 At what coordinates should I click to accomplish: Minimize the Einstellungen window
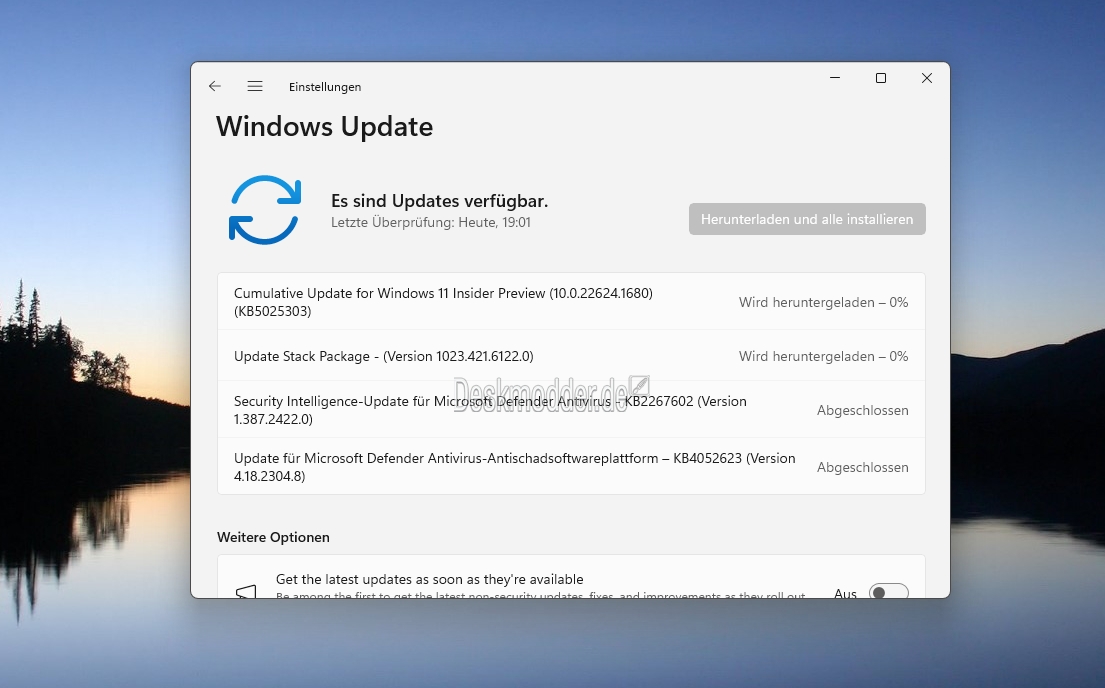(x=835, y=78)
